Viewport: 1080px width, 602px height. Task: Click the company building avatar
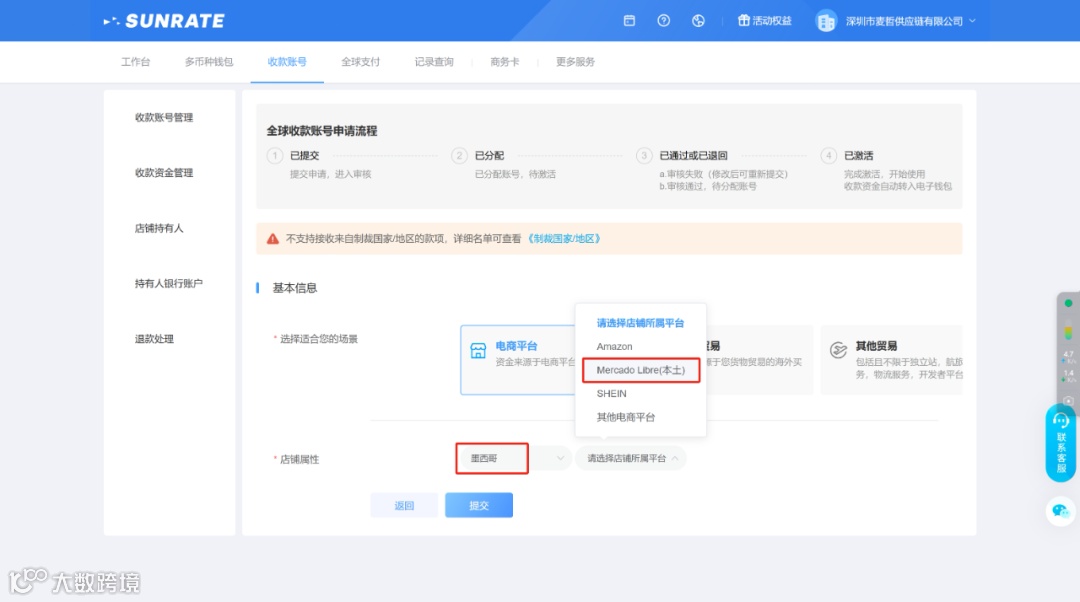[825, 21]
